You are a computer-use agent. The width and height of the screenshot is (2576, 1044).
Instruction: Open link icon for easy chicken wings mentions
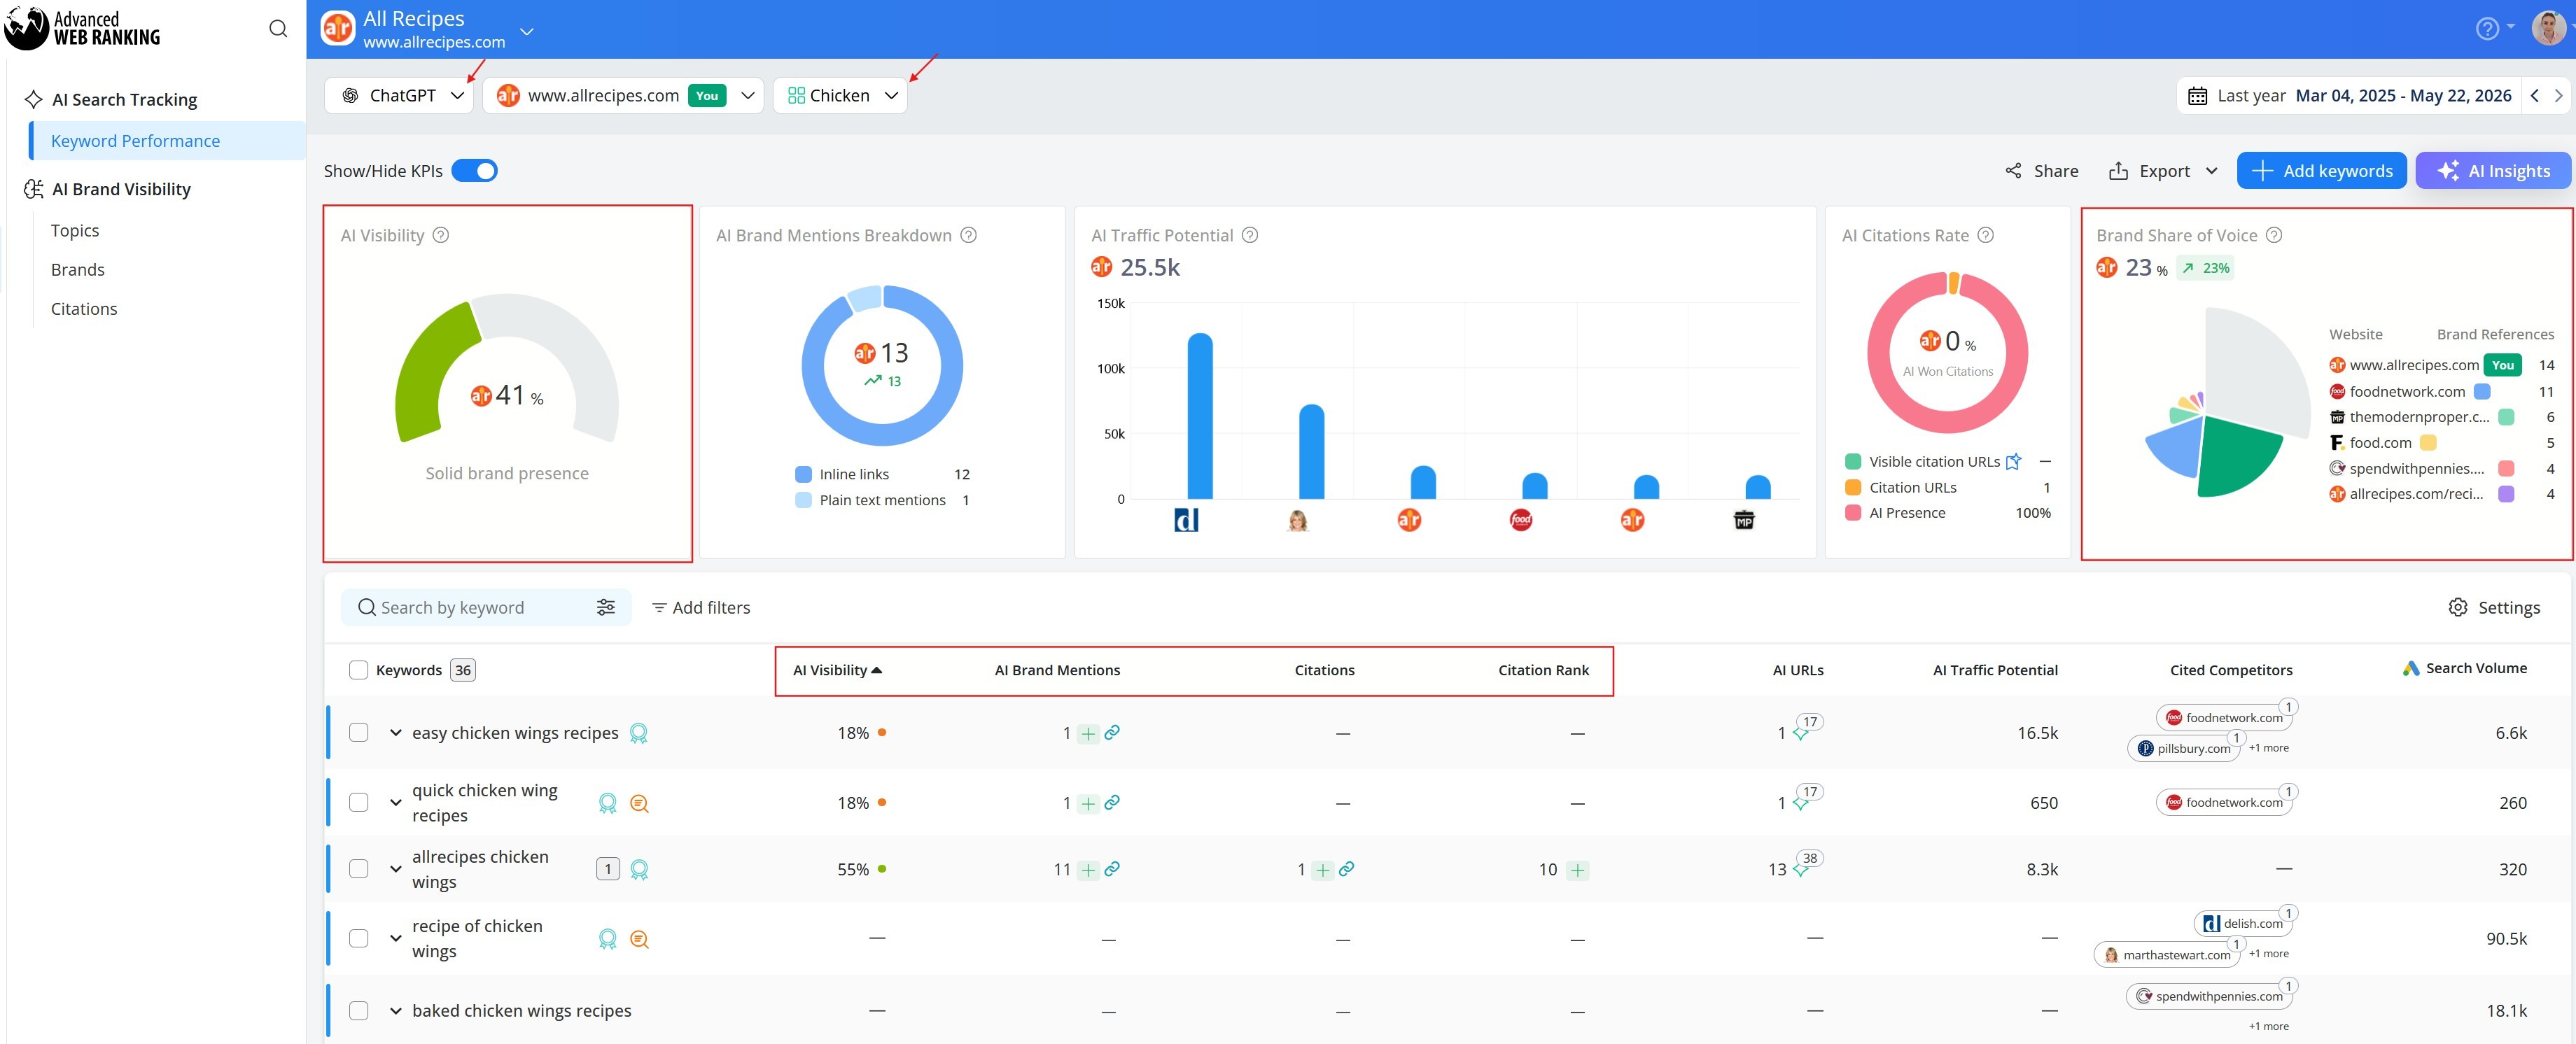(x=1112, y=732)
